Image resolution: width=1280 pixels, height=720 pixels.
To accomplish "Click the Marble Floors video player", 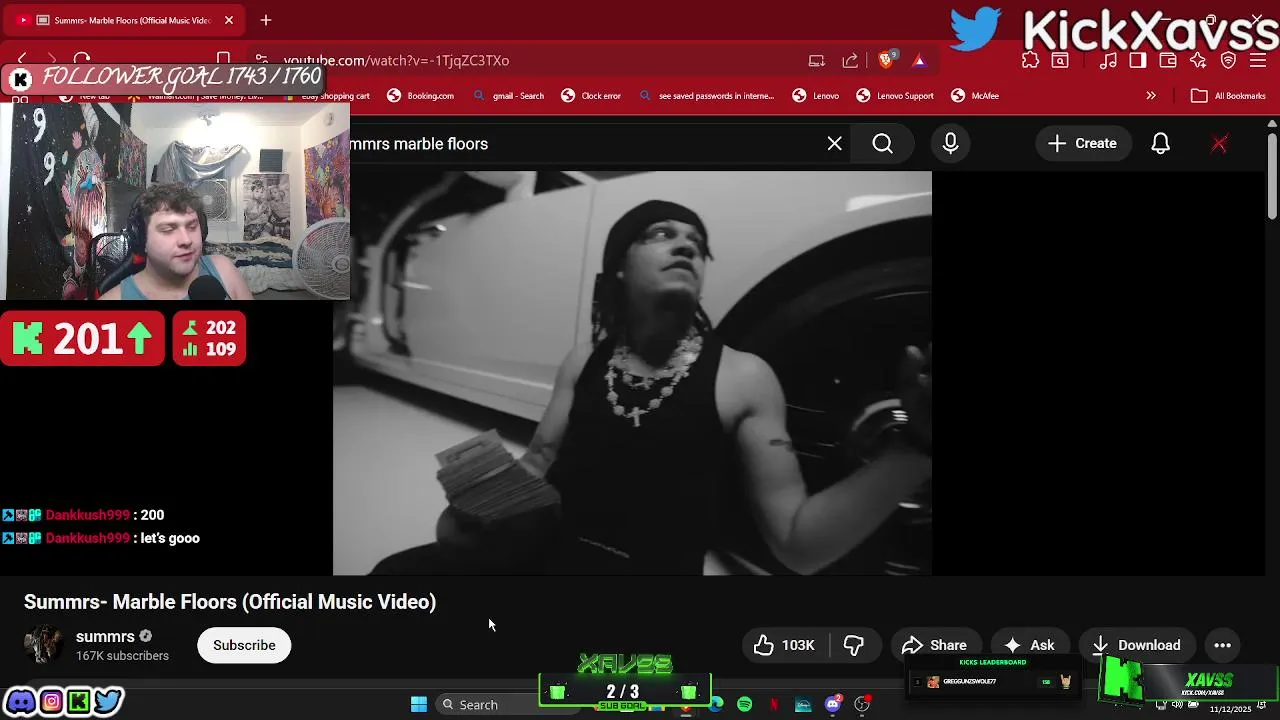I will 632,373.
